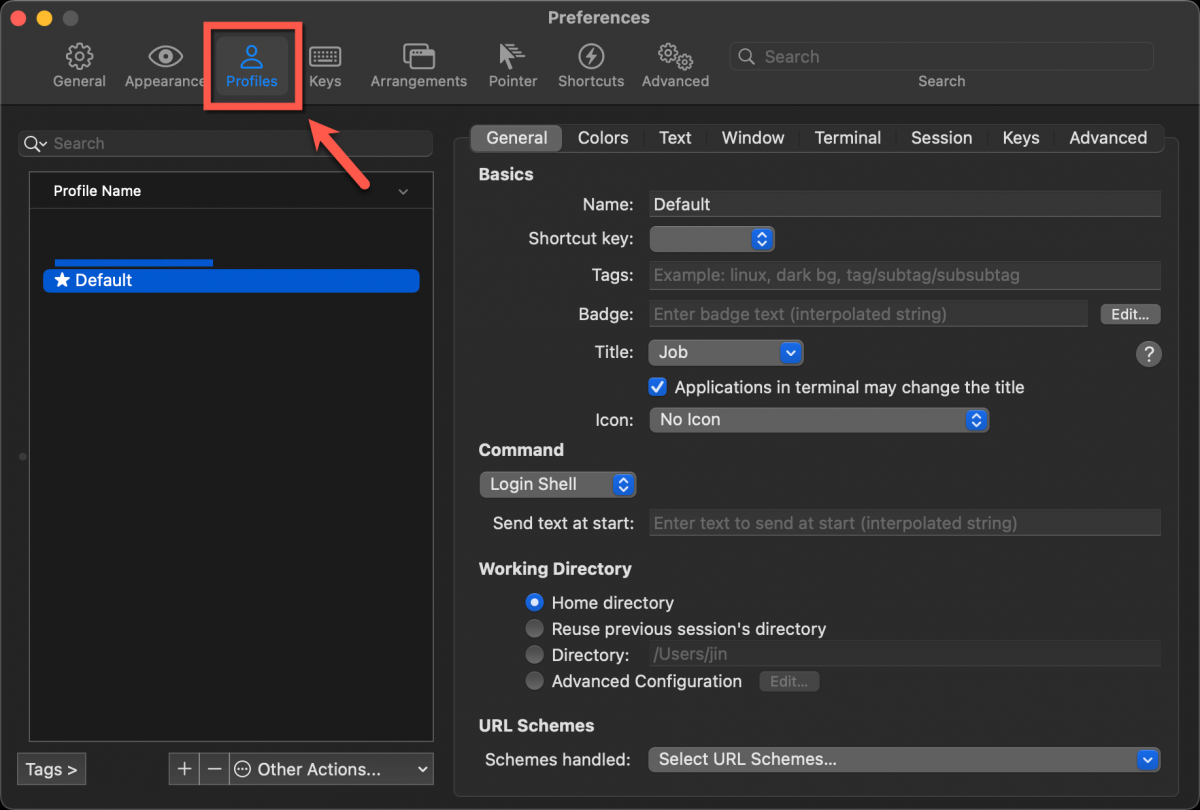The width and height of the screenshot is (1200, 810).
Task: Open the Arrangements window icon
Action: pyautogui.click(x=418, y=56)
